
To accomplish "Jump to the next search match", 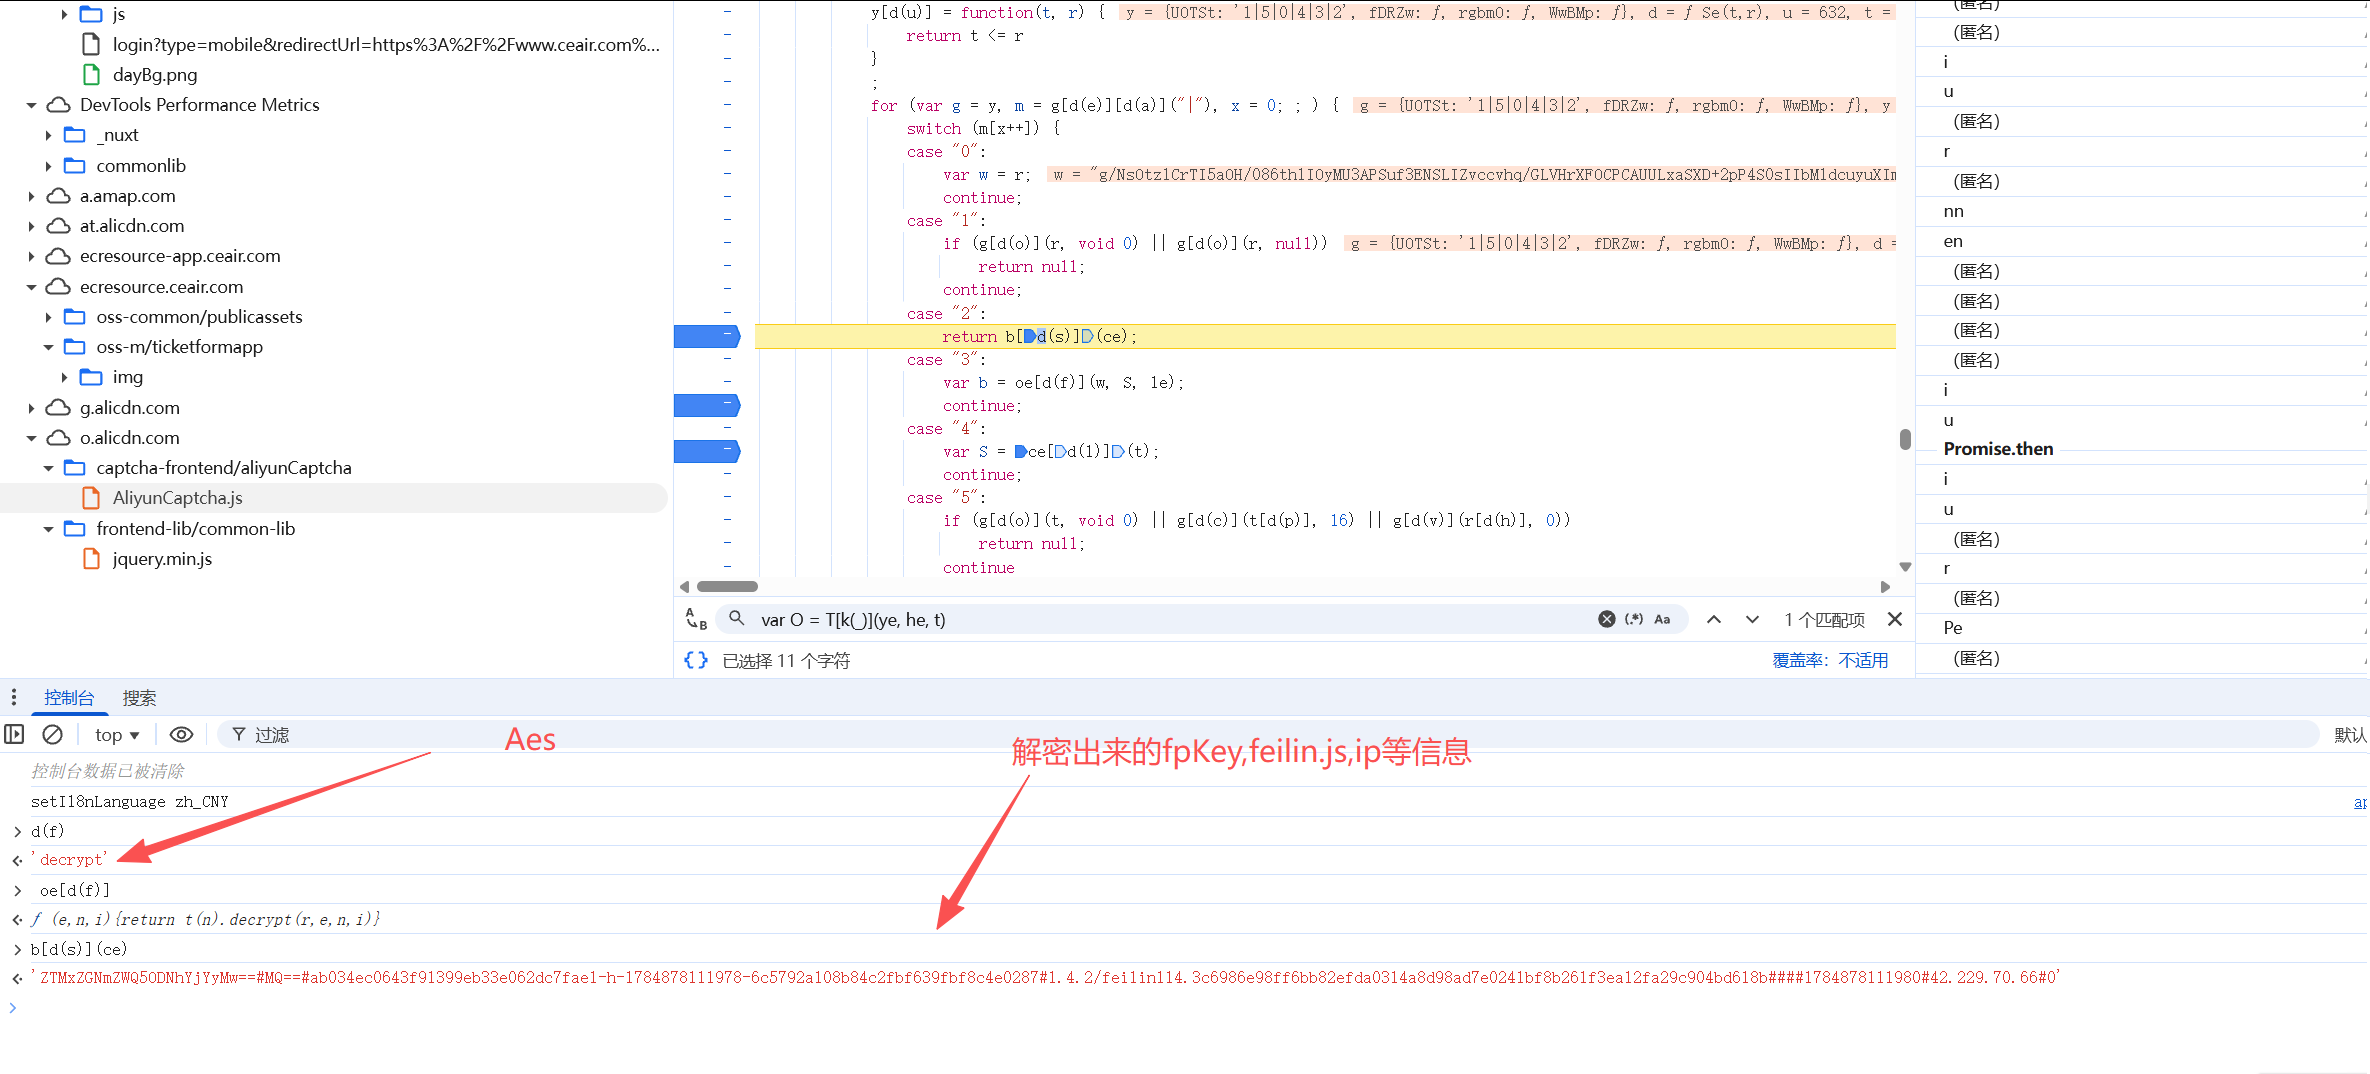I will pos(1752,619).
